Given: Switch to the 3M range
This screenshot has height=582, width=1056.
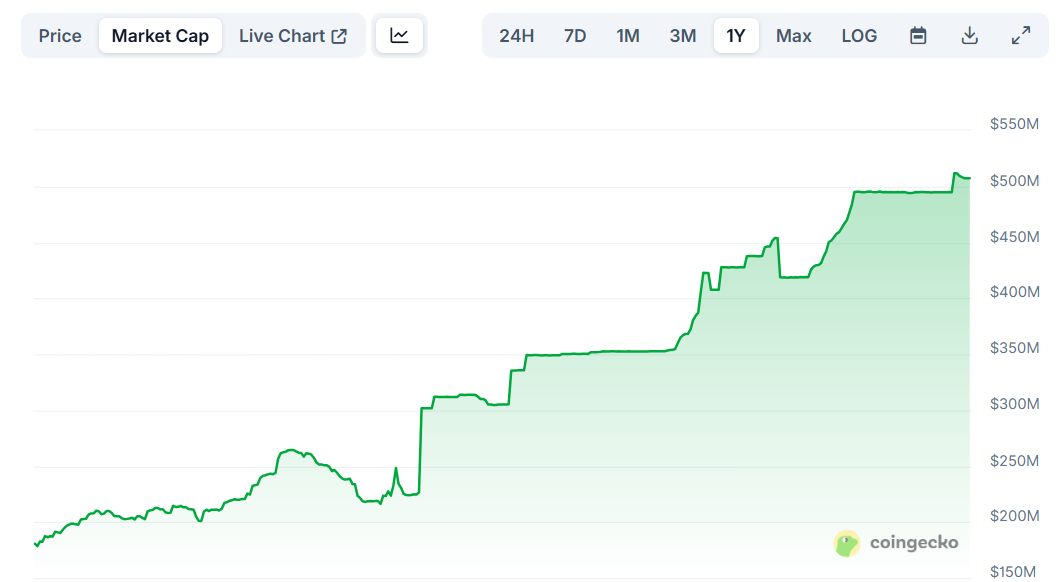Looking at the screenshot, I should pyautogui.click(x=682, y=35).
